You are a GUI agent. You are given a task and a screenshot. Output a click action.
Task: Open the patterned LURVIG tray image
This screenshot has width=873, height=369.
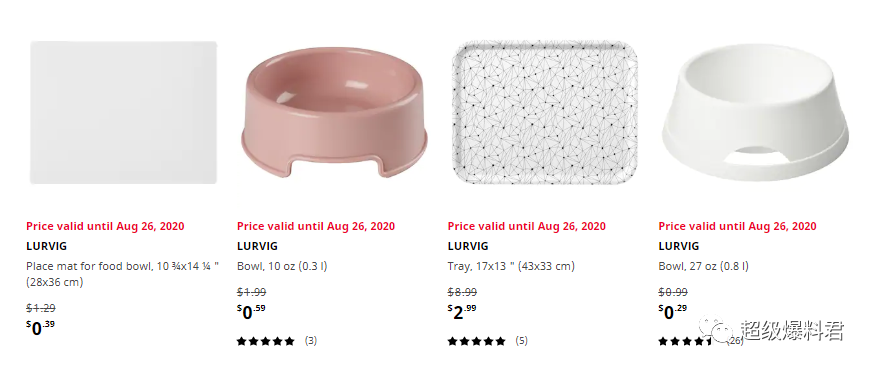(545, 112)
